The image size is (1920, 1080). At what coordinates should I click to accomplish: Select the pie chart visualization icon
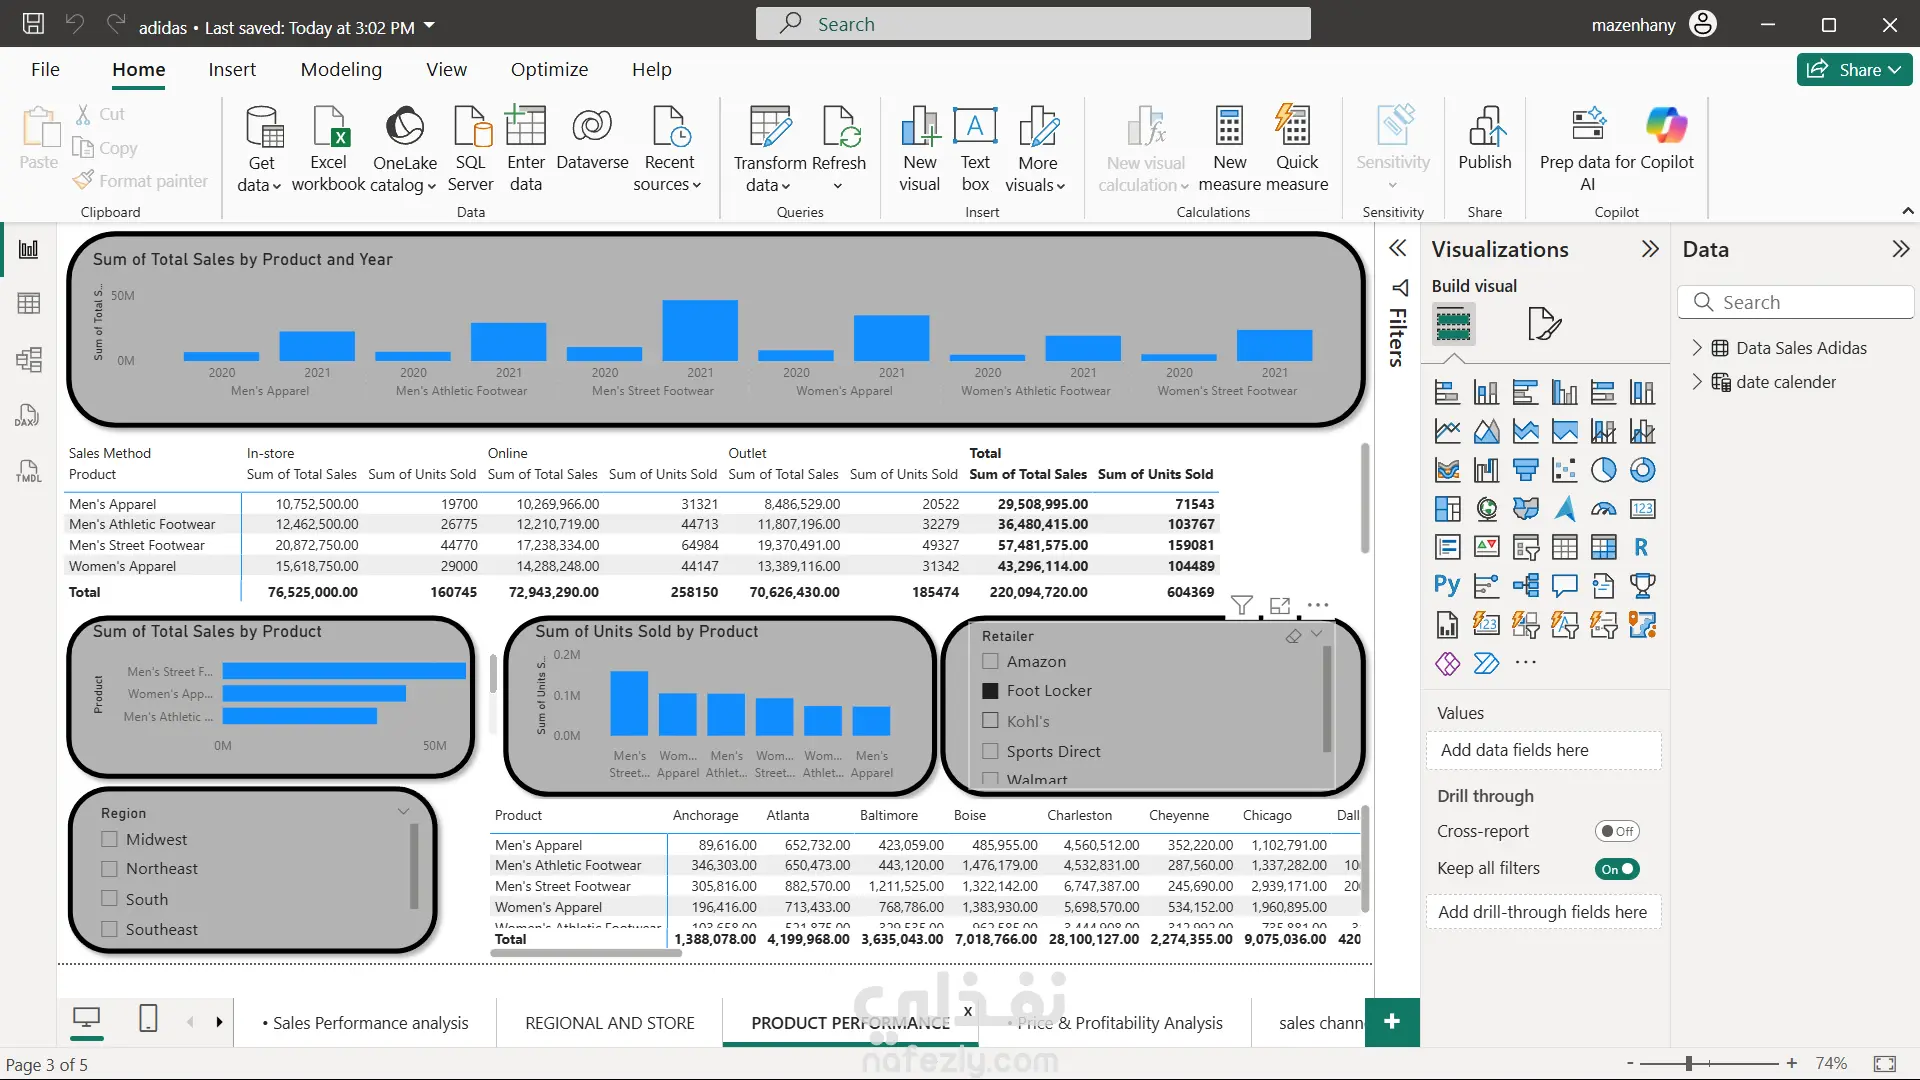pyautogui.click(x=1603, y=470)
